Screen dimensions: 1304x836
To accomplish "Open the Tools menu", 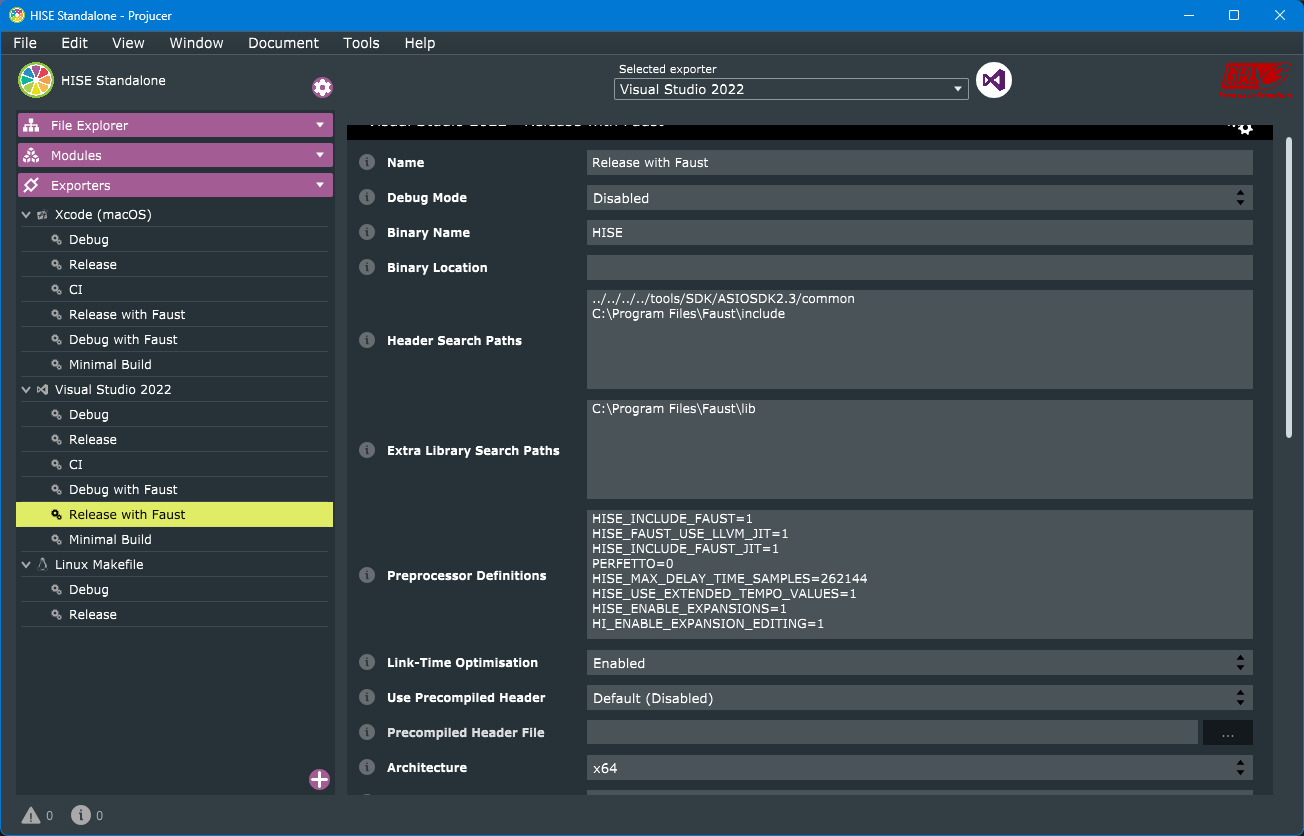I will (361, 43).
